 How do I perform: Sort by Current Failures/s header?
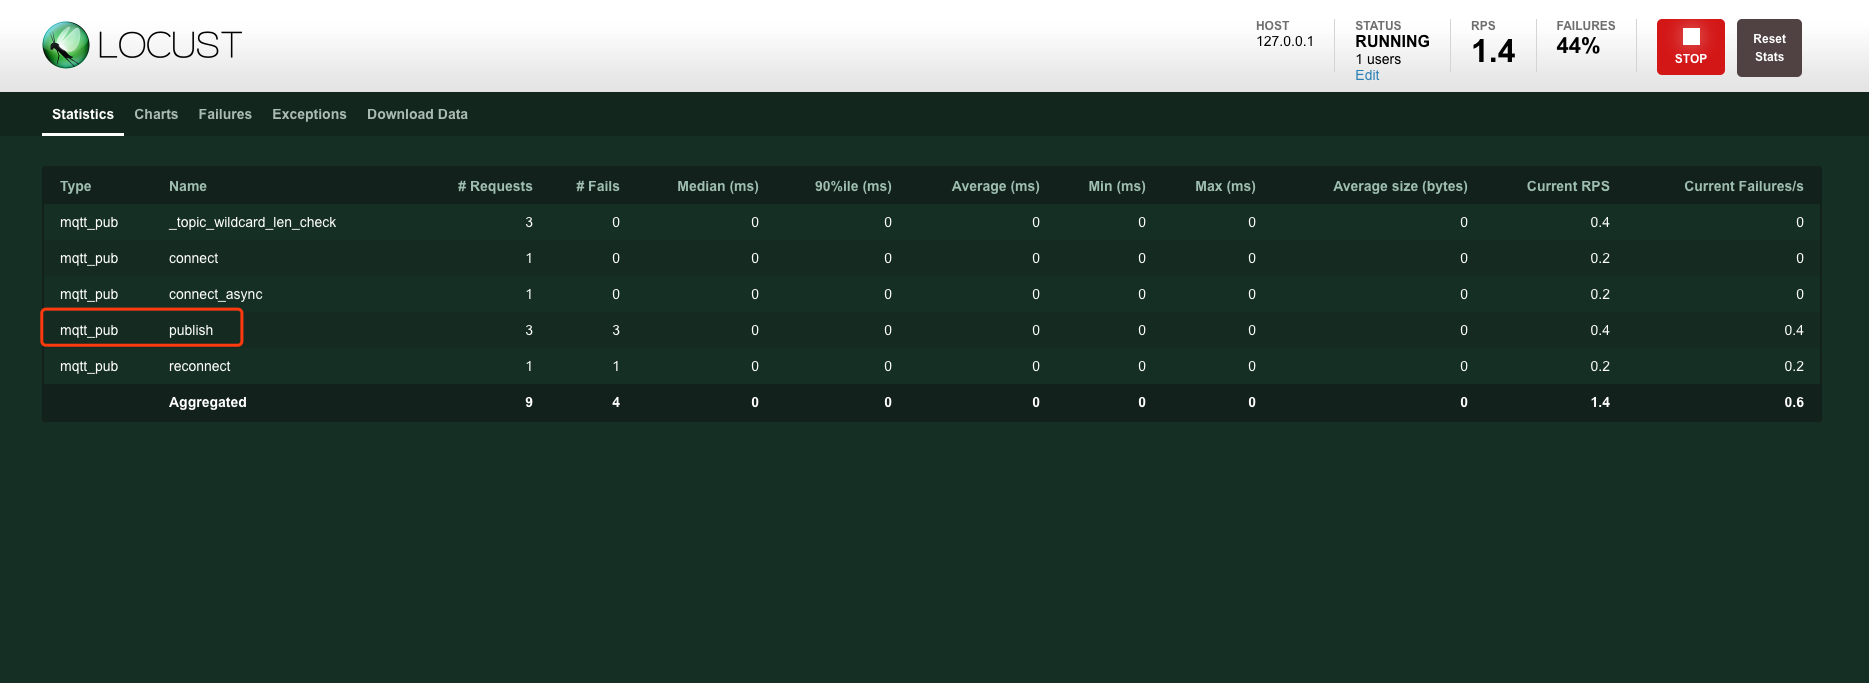[x=1743, y=186]
